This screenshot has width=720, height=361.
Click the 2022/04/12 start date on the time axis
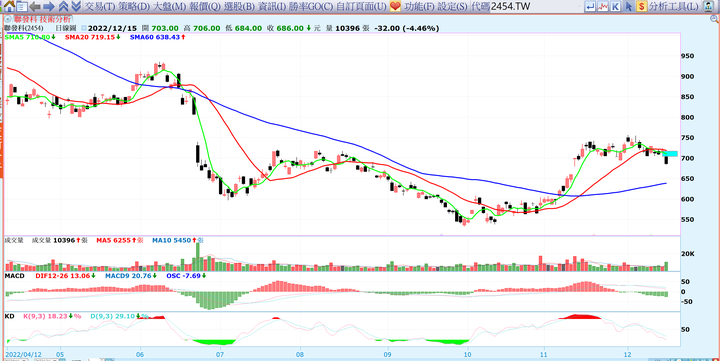tap(22, 355)
